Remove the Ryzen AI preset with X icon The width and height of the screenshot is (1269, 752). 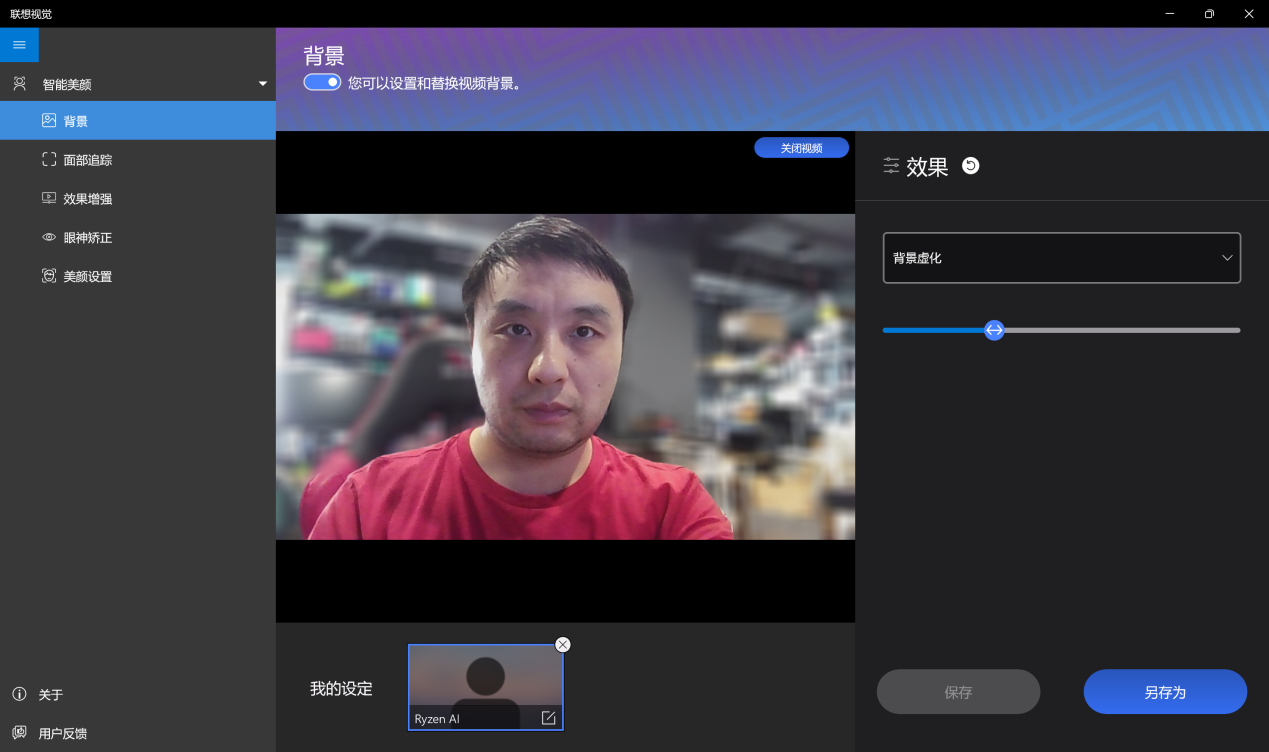coord(563,645)
